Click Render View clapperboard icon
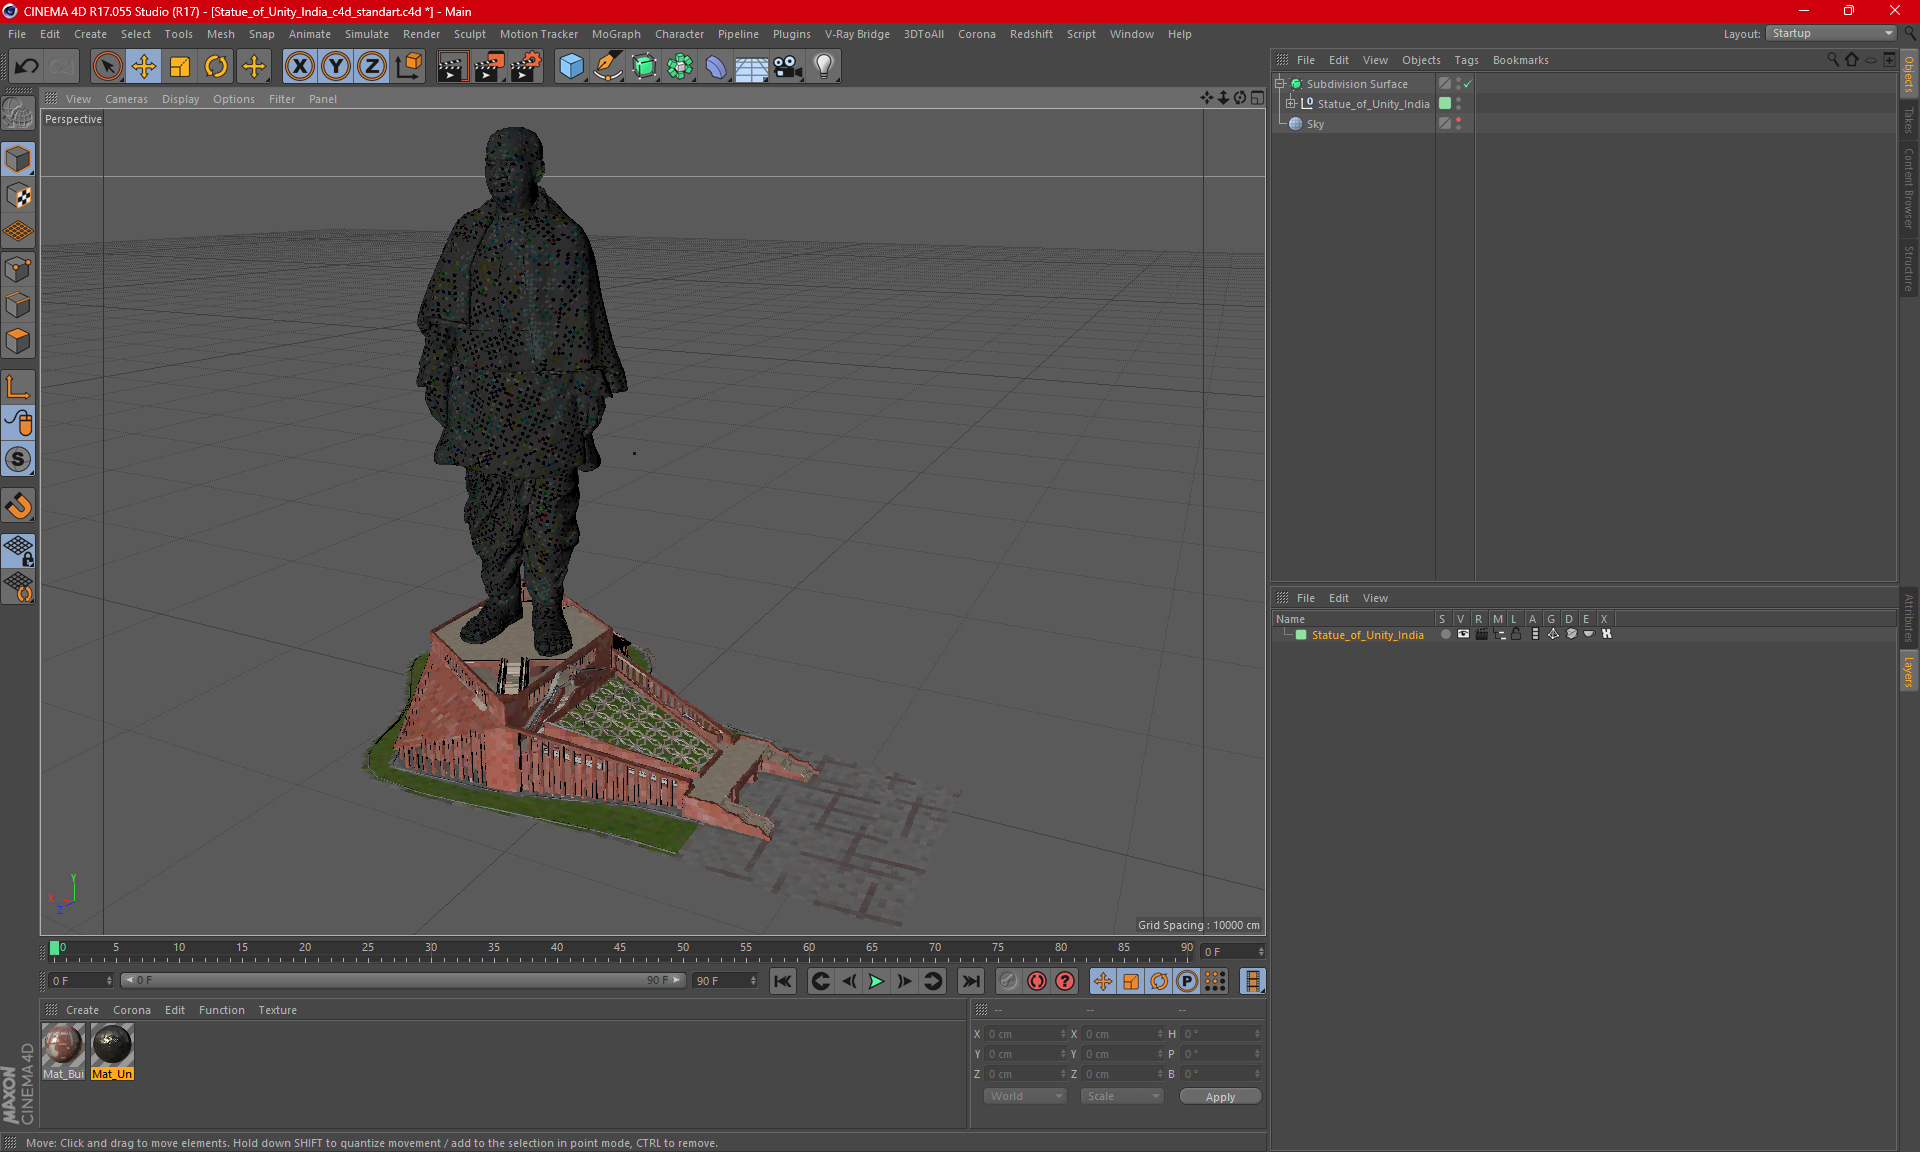 coord(452,66)
